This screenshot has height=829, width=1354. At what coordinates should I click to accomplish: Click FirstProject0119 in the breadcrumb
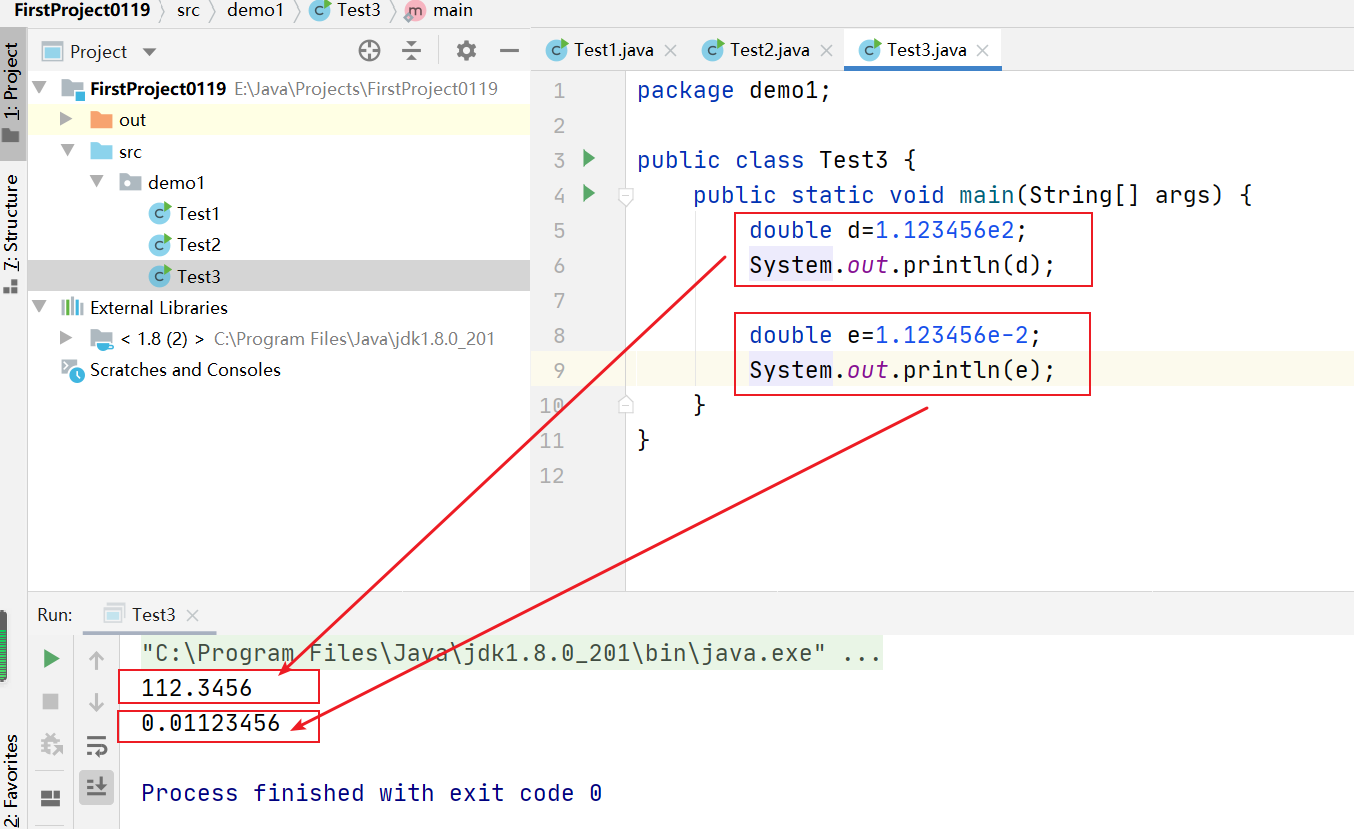coord(82,10)
